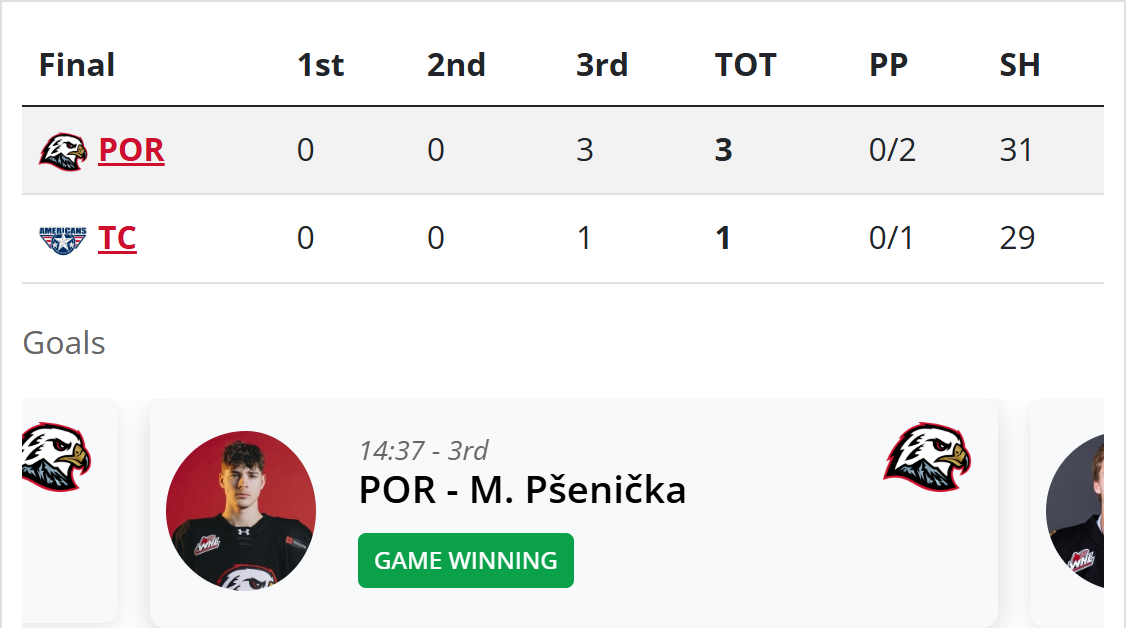Select the player name POR - M. Pšenička

click(x=522, y=490)
